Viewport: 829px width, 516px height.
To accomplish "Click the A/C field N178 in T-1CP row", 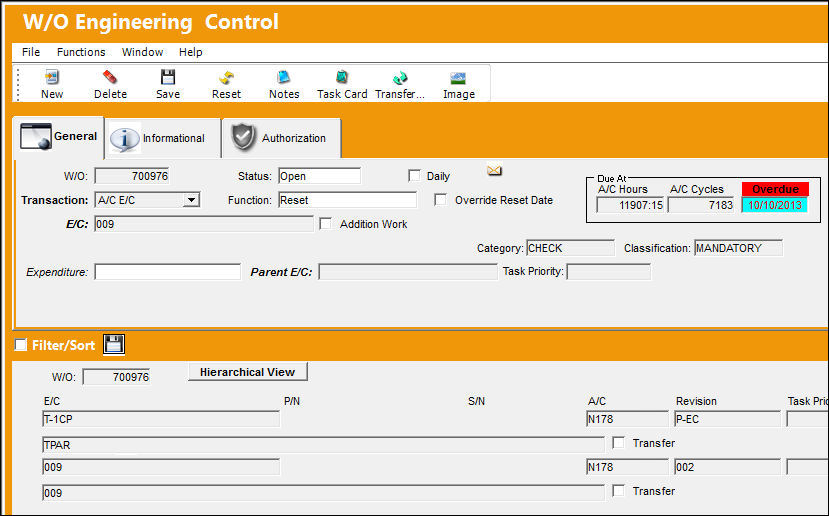I will point(627,419).
